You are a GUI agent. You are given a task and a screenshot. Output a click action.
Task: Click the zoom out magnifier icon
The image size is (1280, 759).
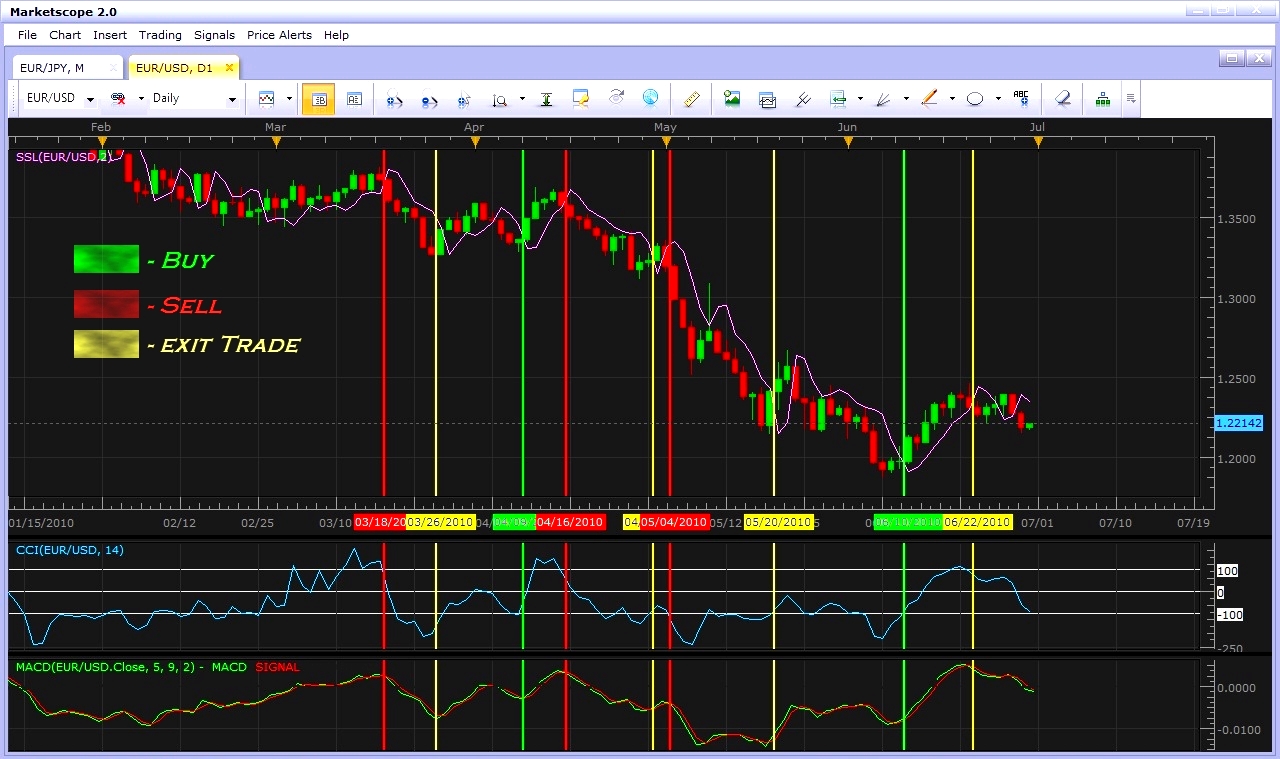(x=429, y=99)
